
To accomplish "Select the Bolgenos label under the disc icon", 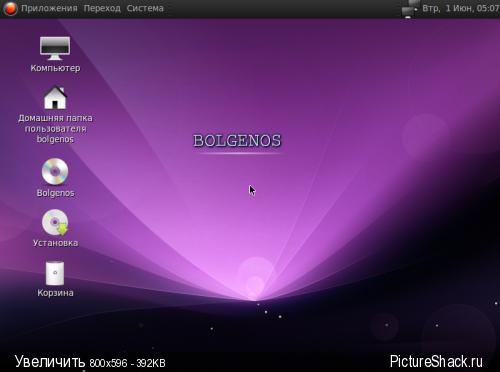I will click(55, 193).
